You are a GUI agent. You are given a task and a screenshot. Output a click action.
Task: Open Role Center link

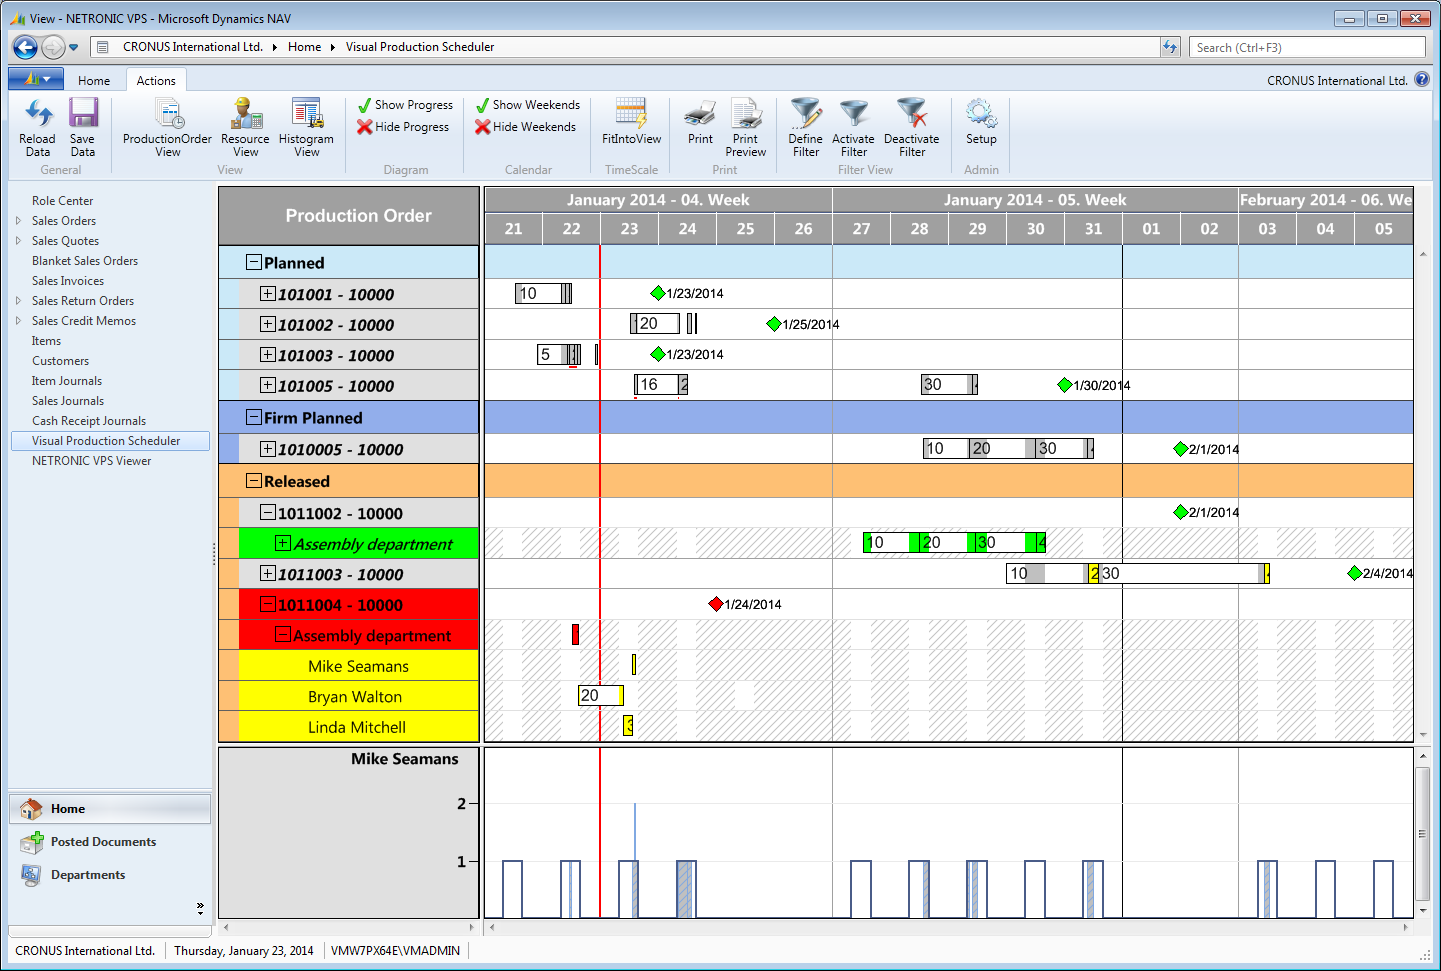pos(62,201)
